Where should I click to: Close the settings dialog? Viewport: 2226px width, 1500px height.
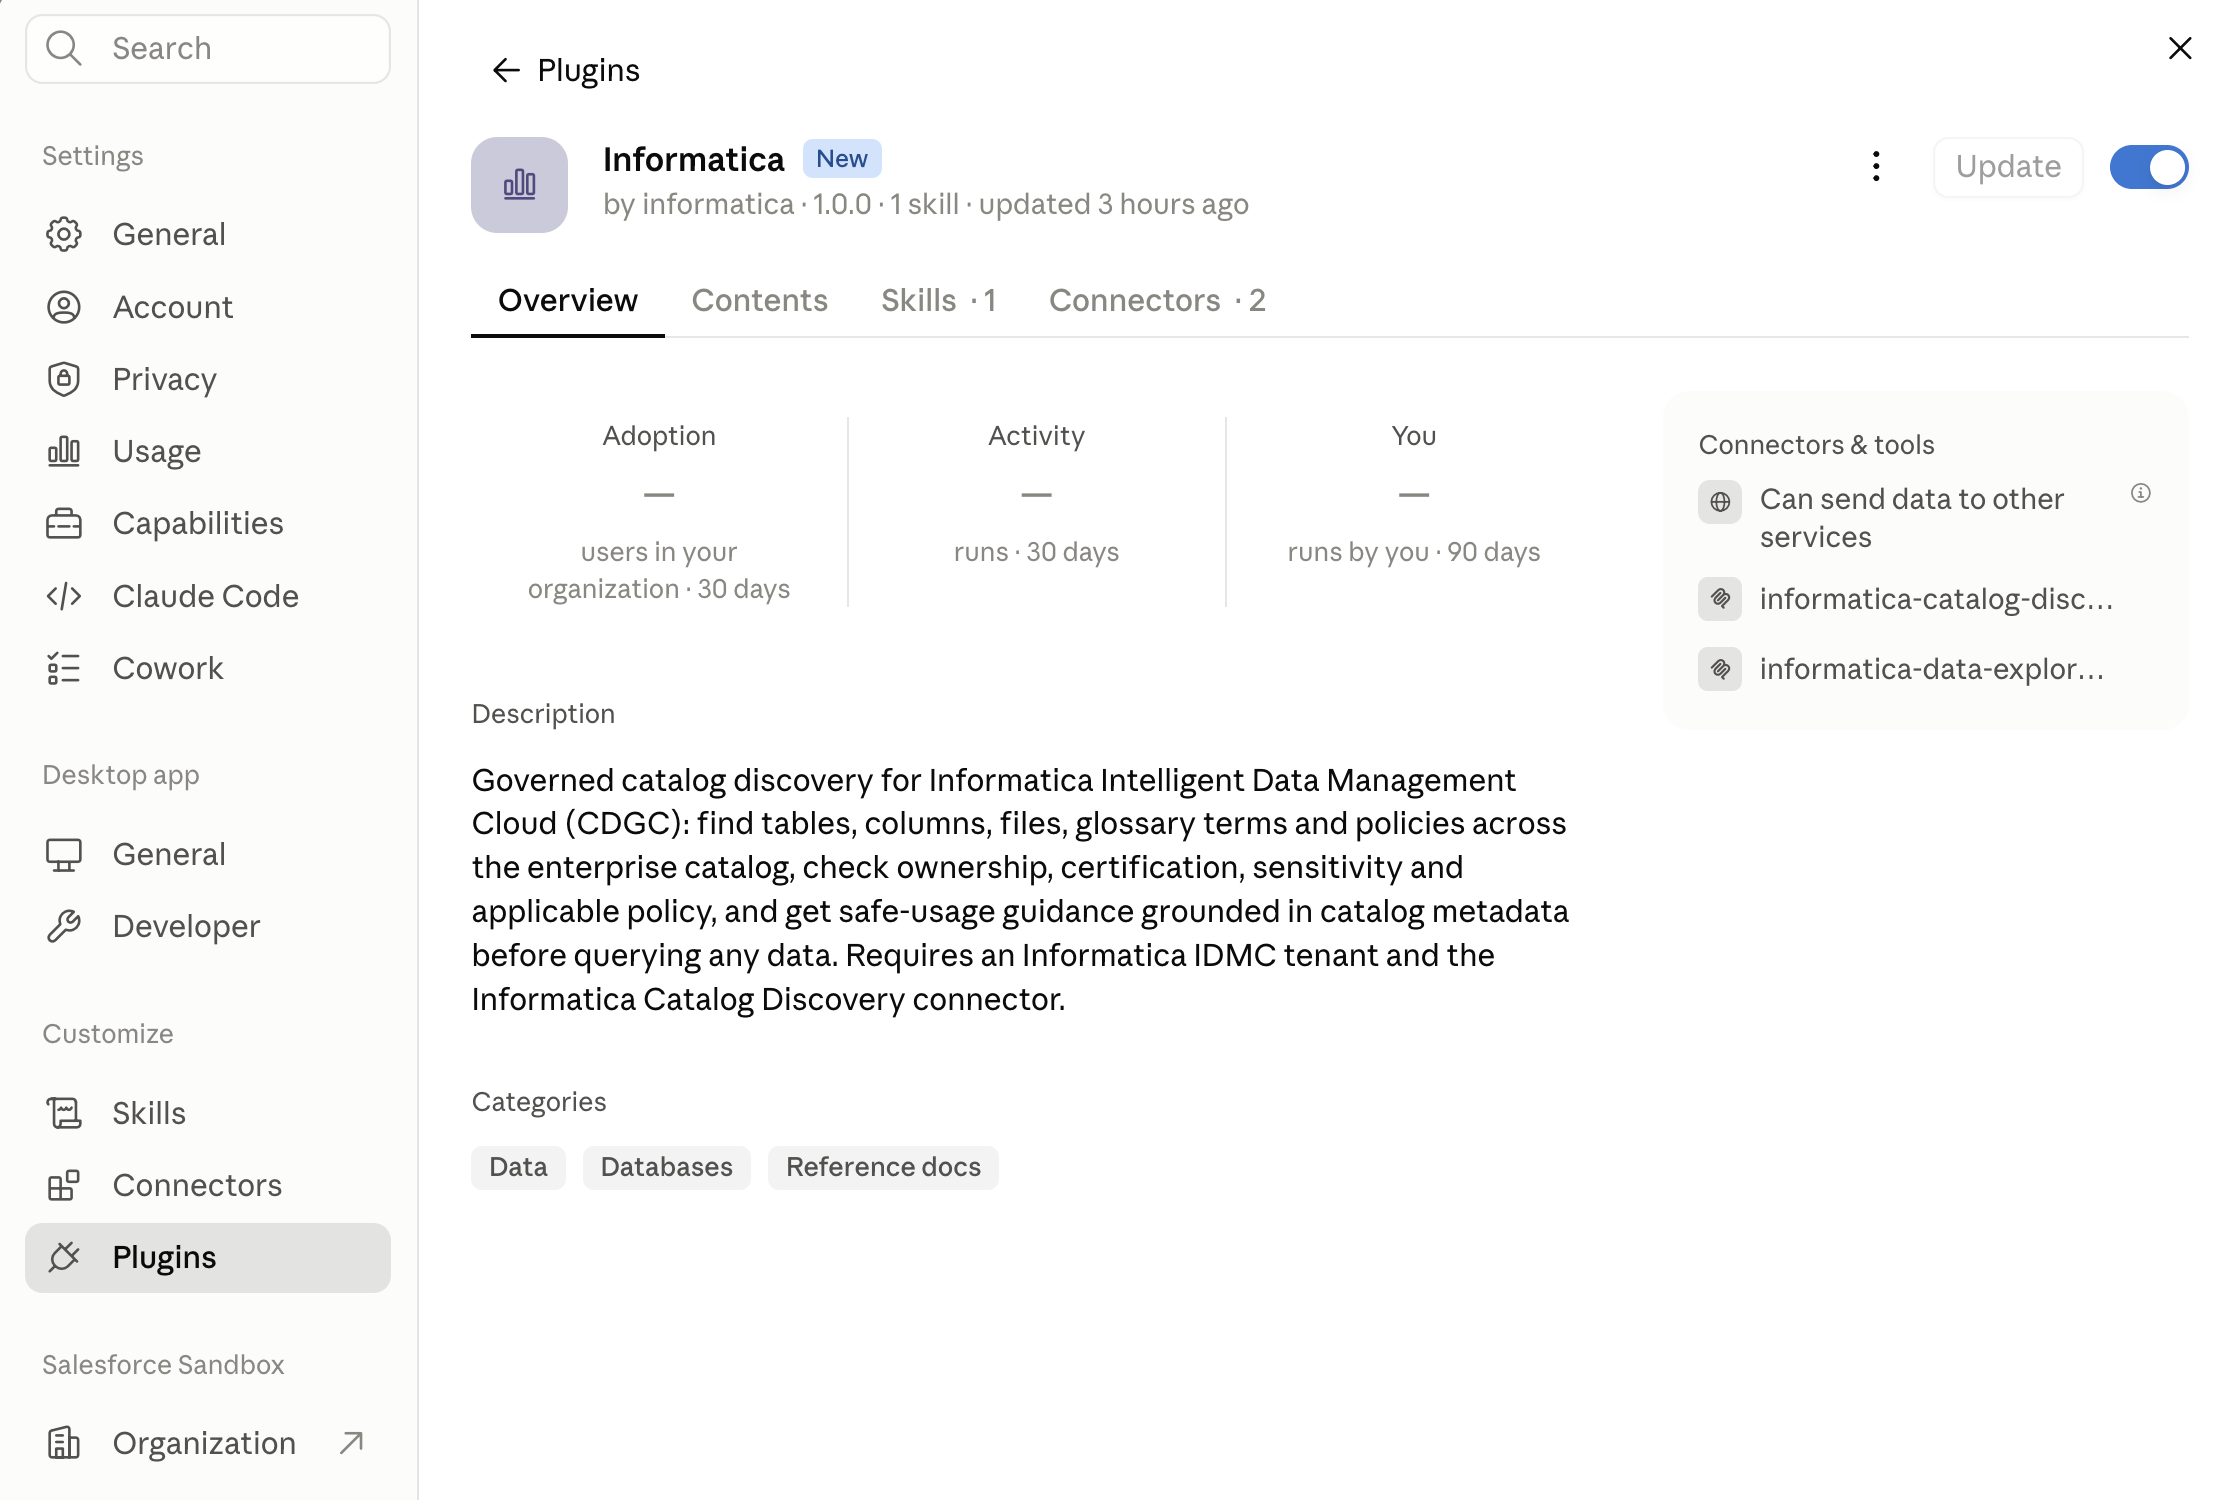pyautogui.click(x=2180, y=48)
